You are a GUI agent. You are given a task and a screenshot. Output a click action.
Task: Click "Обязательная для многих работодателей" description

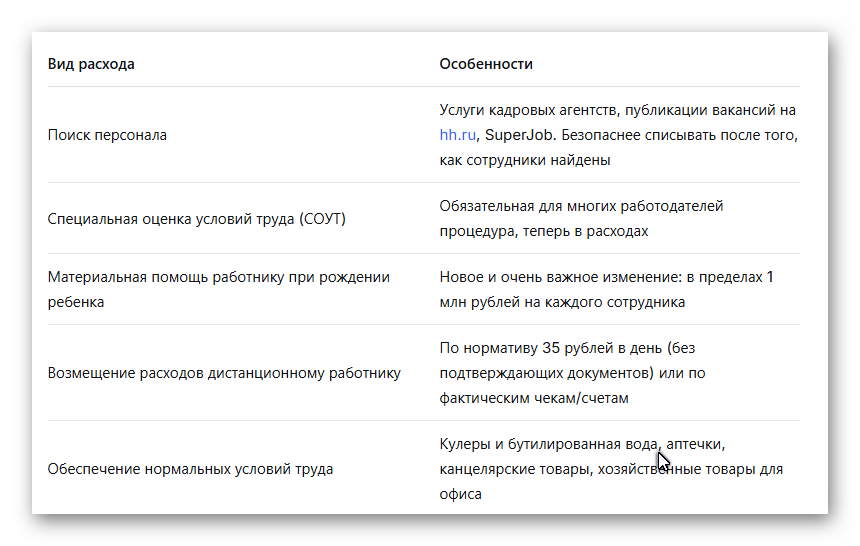(x=581, y=206)
